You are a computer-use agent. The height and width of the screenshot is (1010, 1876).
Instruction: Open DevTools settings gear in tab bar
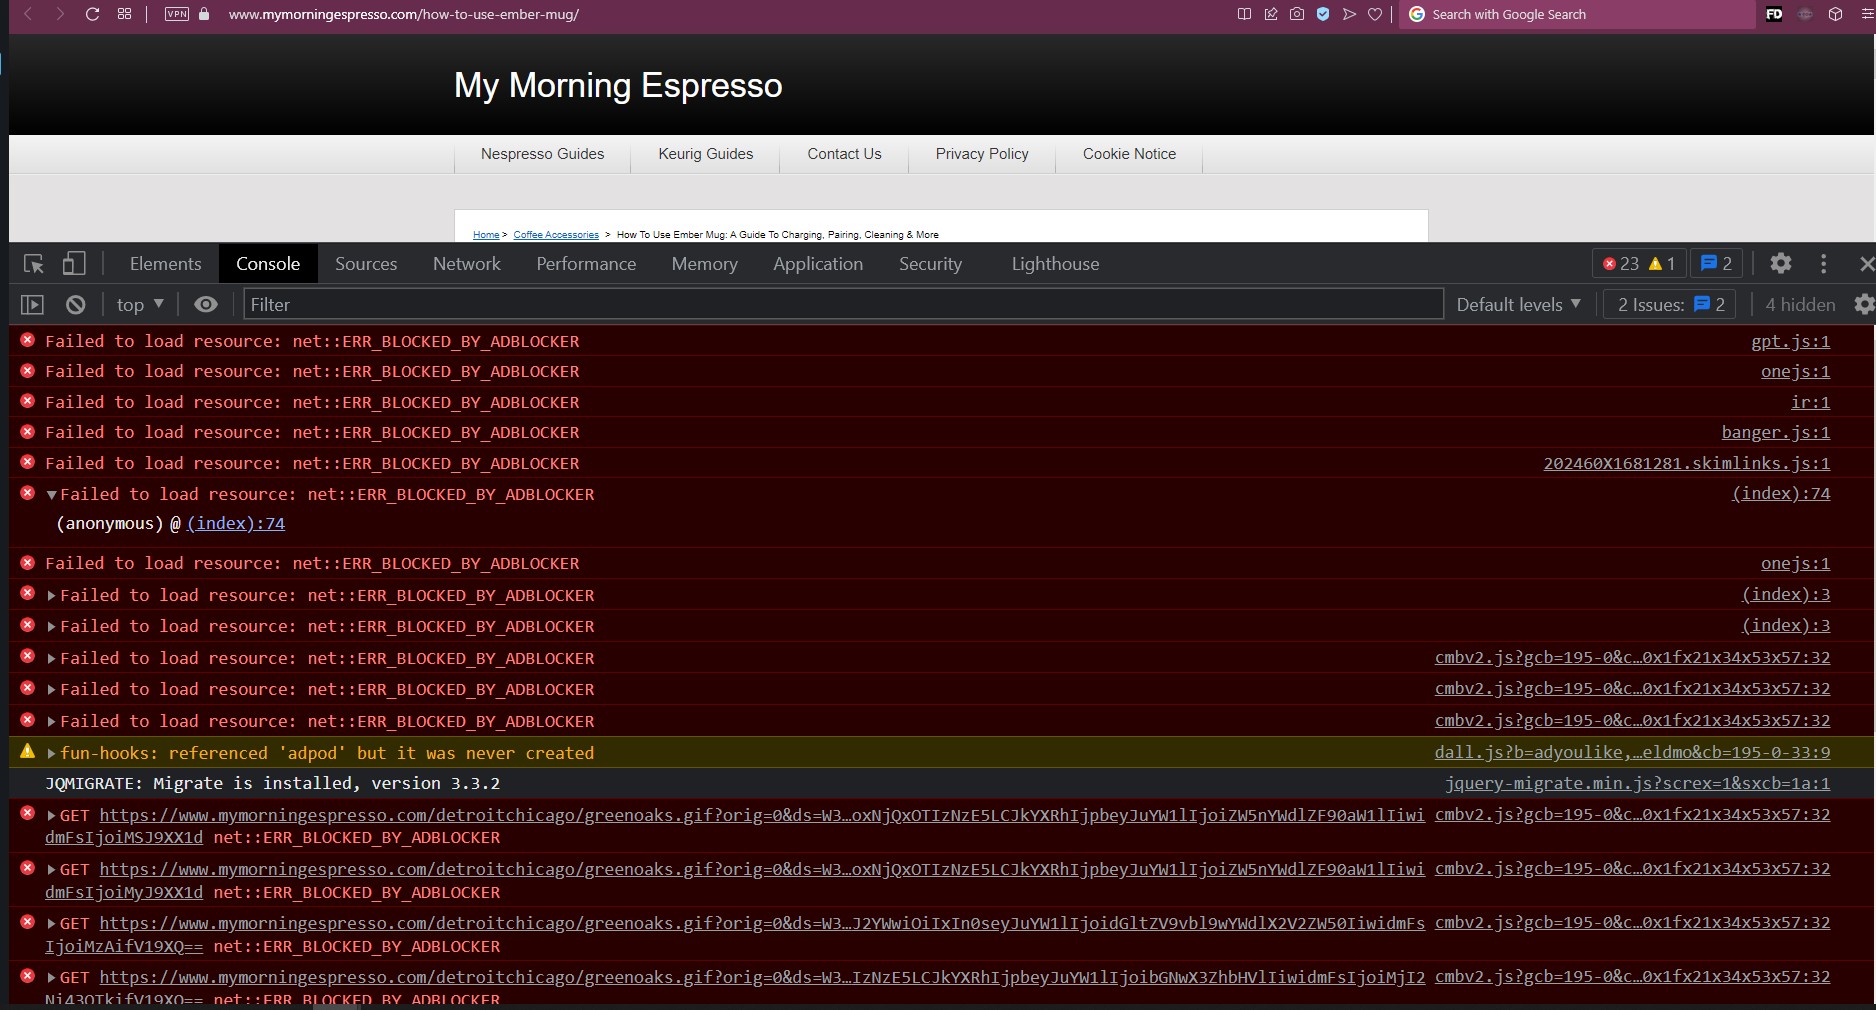pyautogui.click(x=1781, y=263)
